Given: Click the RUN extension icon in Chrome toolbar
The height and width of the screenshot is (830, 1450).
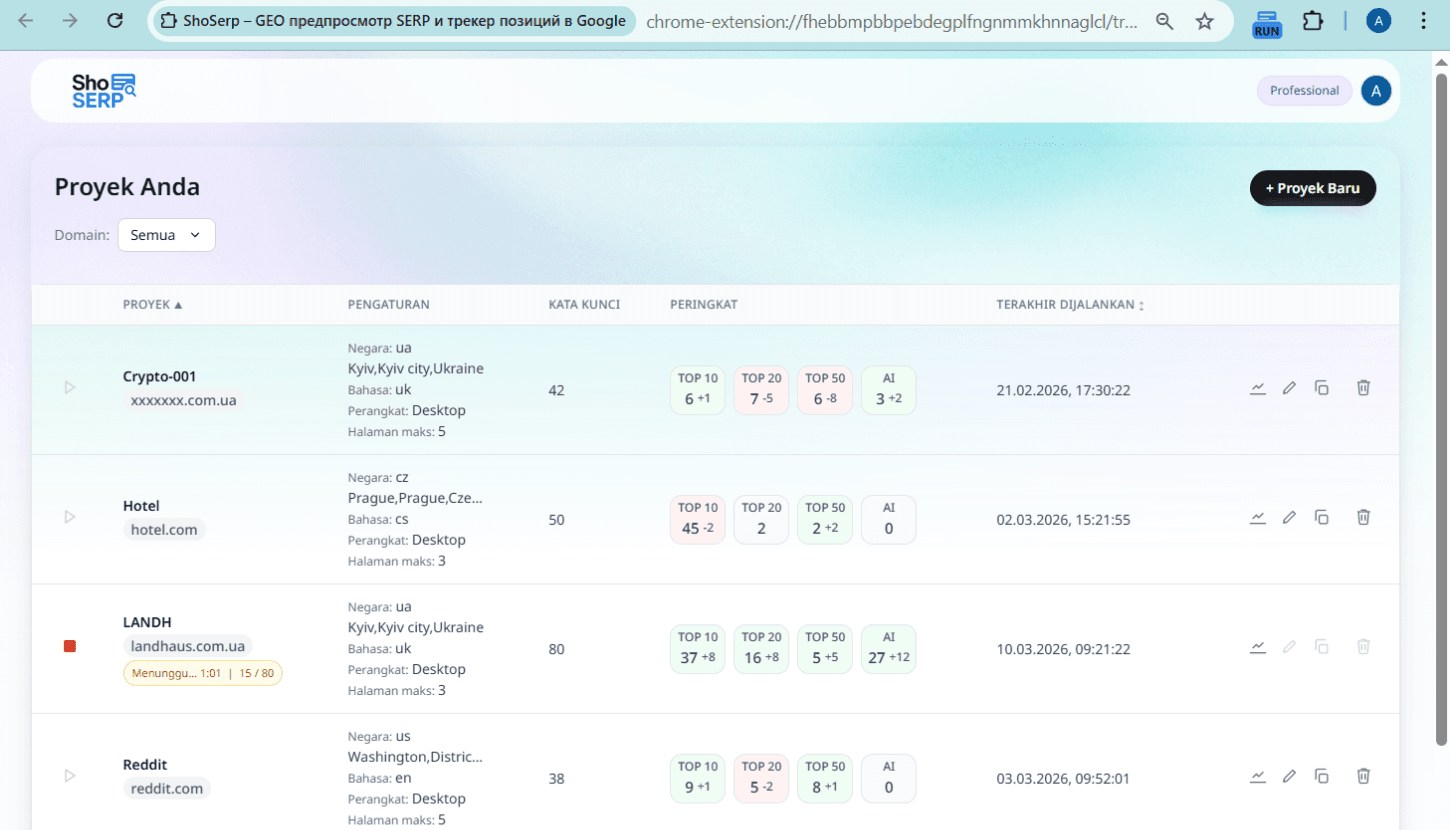Looking at the screenshot, I should [x=1267, y=22].
